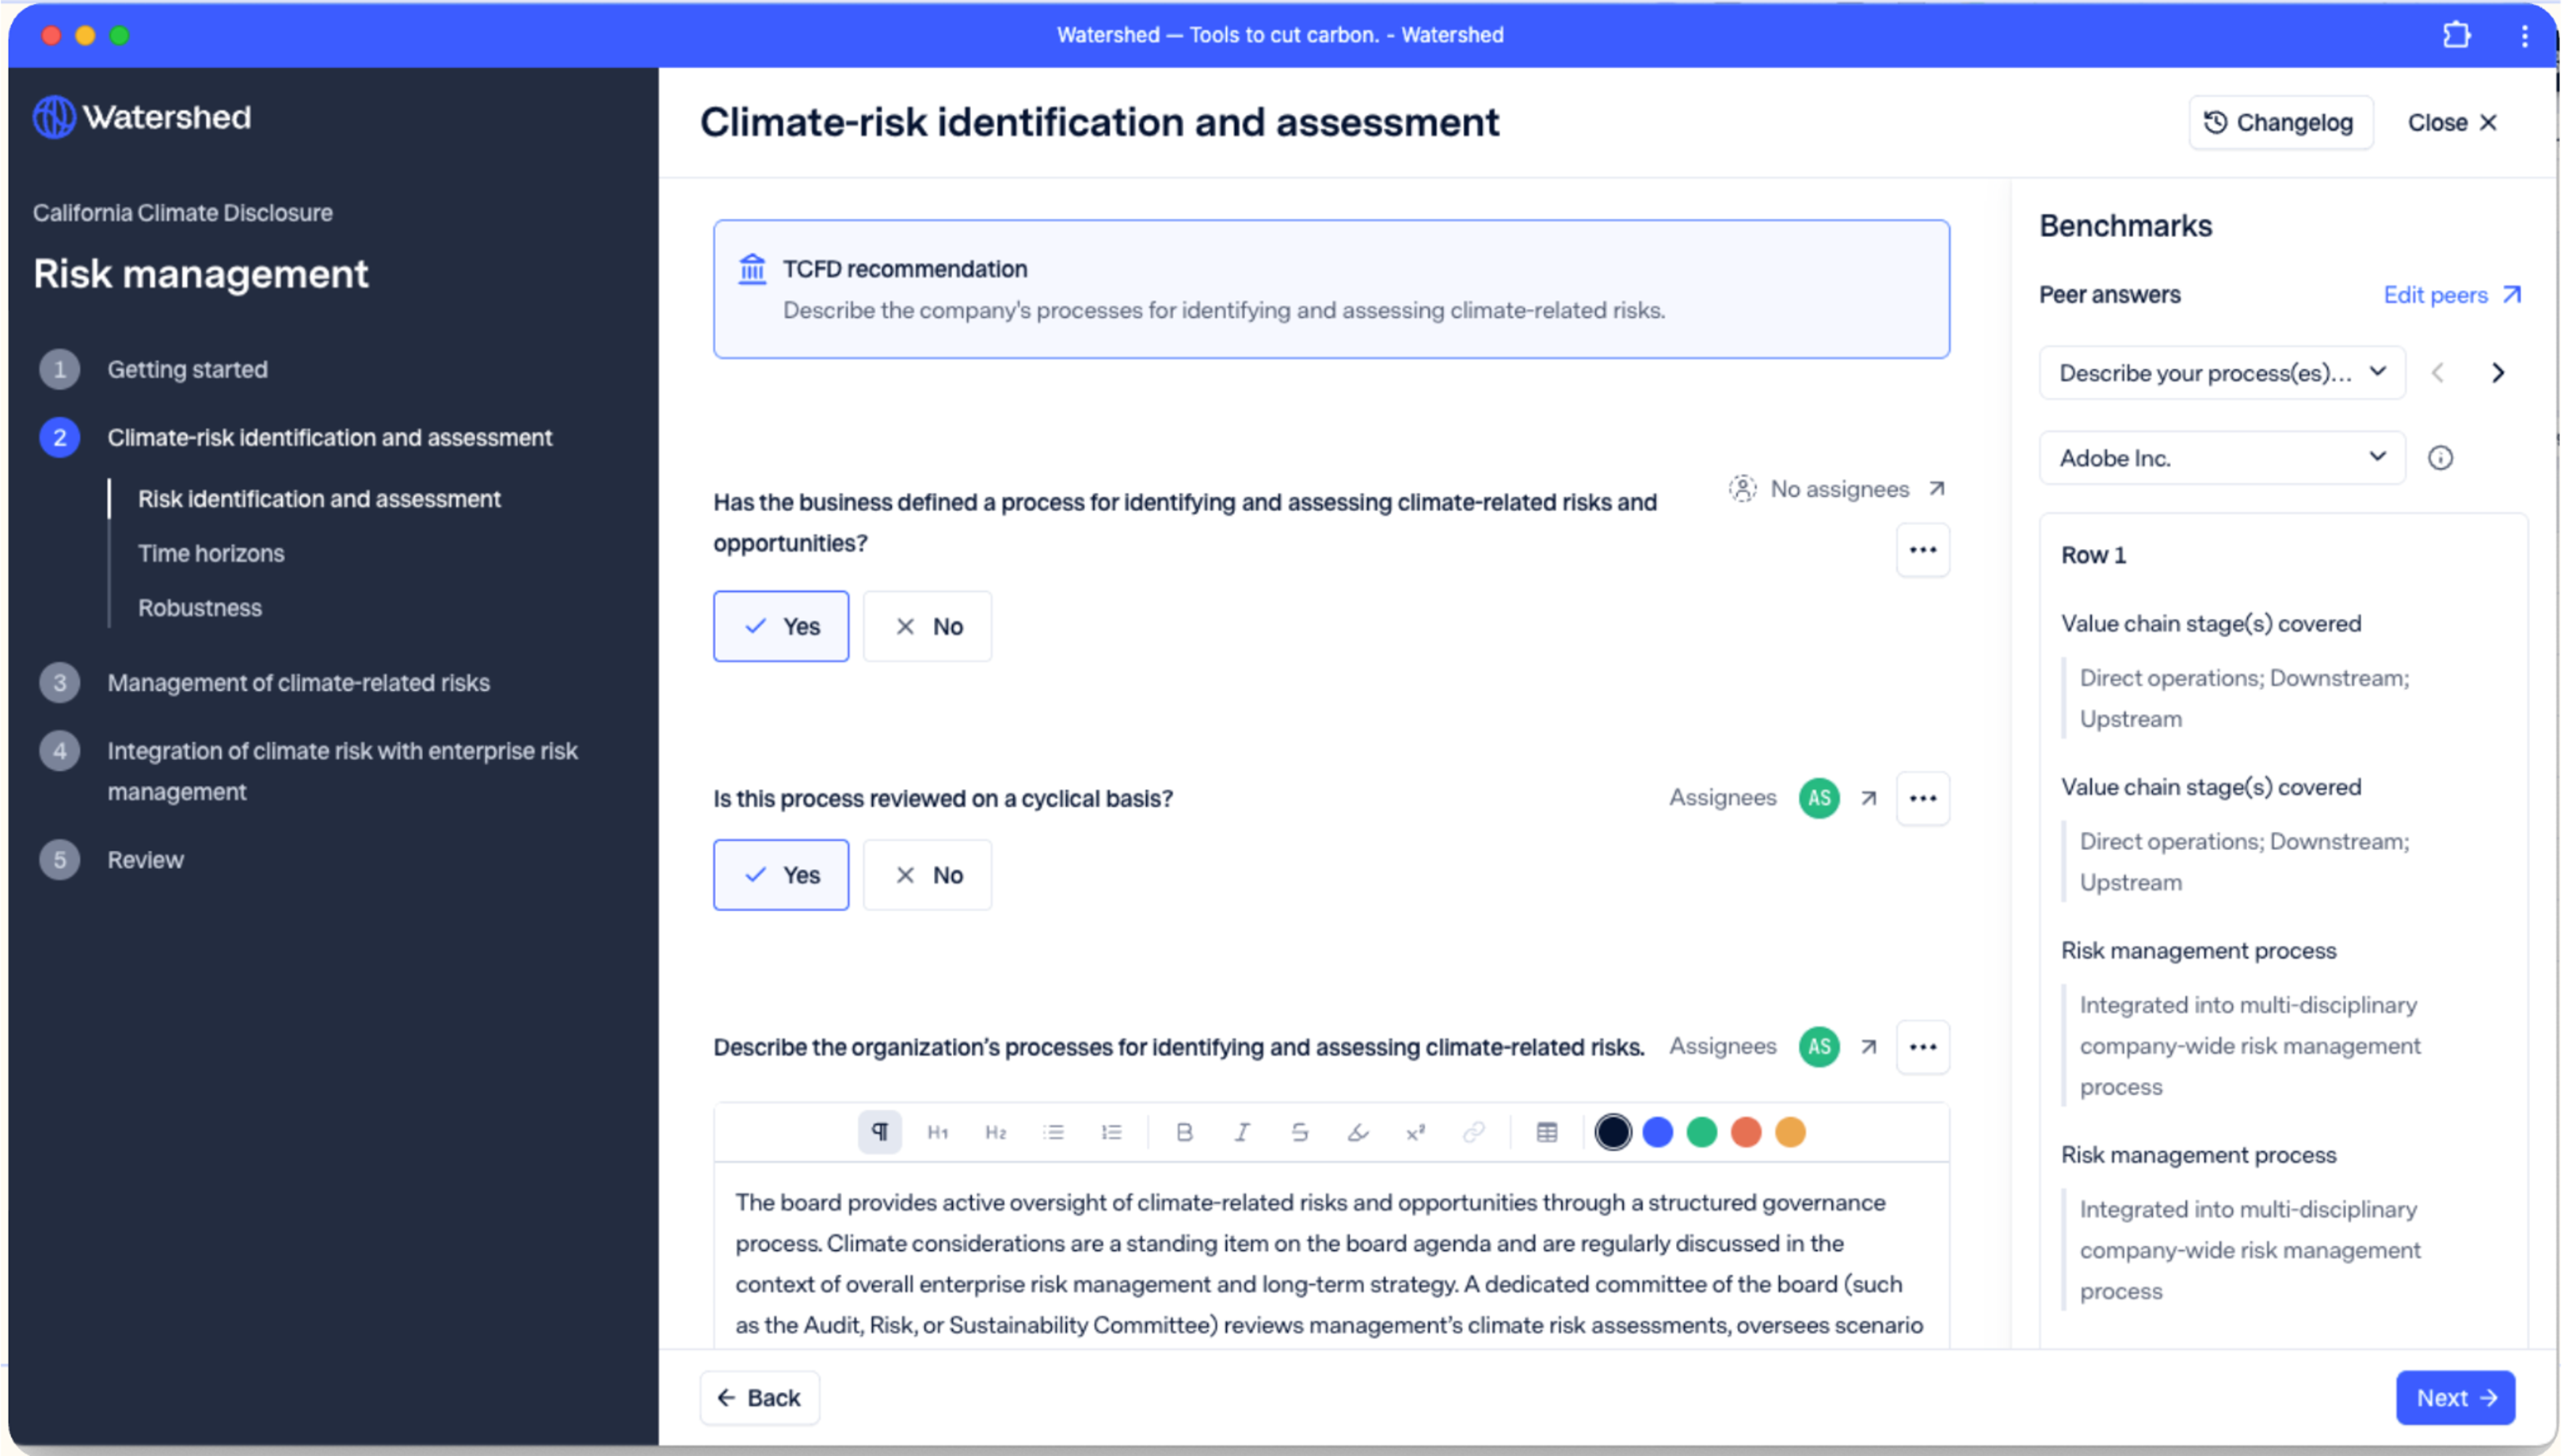Screen dimensions: 2562x1456
Task: Open Climate-risk identification and assessment step
Action: tap(329, 438)
